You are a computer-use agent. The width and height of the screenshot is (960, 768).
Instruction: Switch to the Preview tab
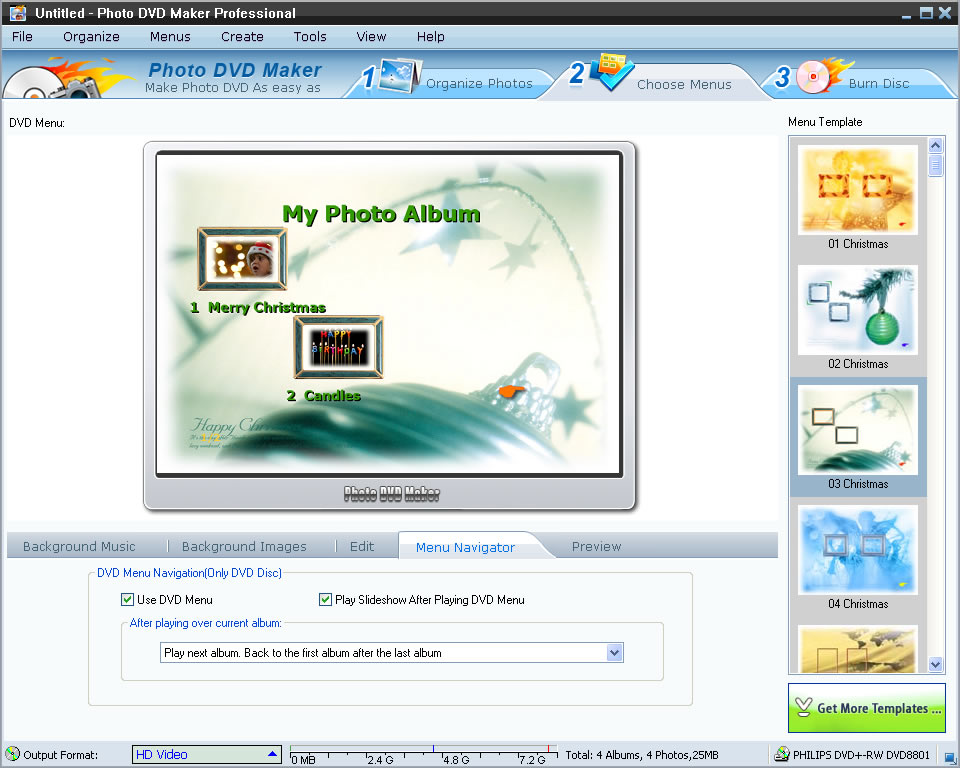click(x=596, y=546)
